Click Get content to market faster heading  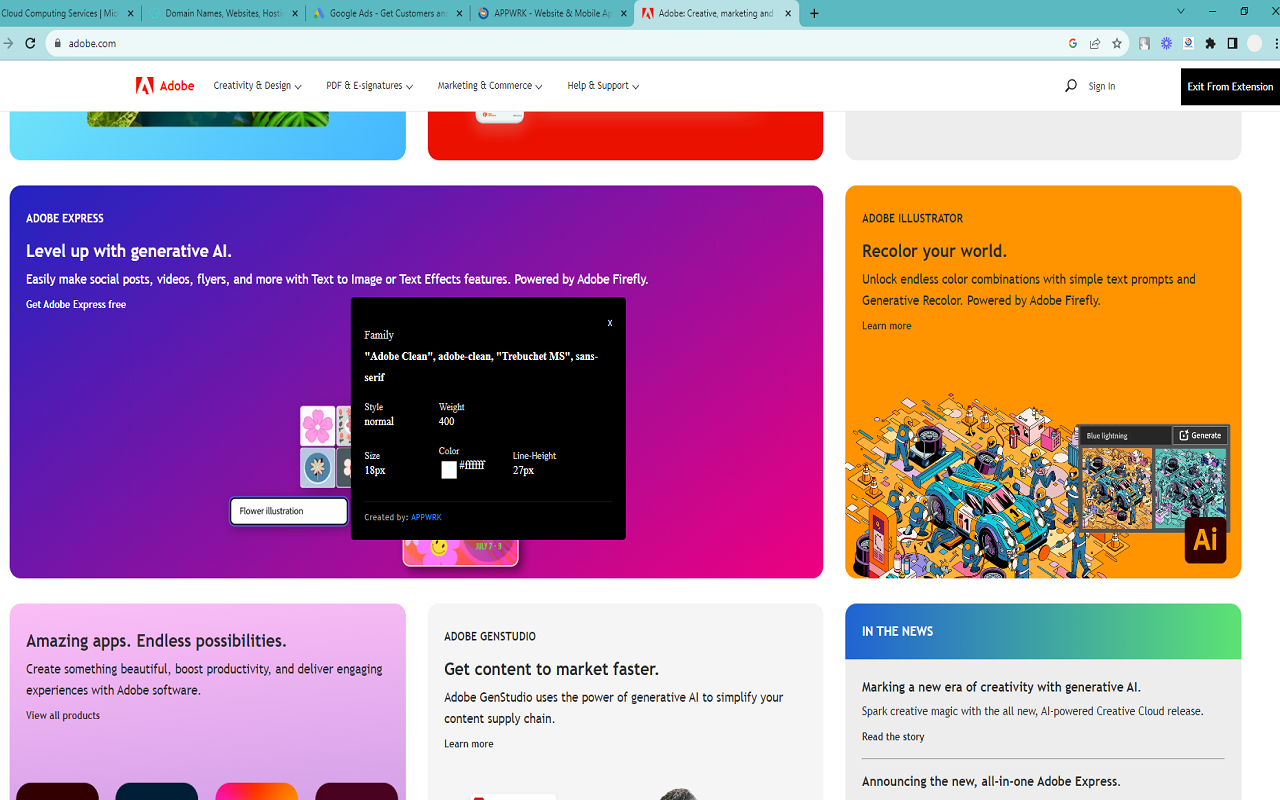[551, 669]
